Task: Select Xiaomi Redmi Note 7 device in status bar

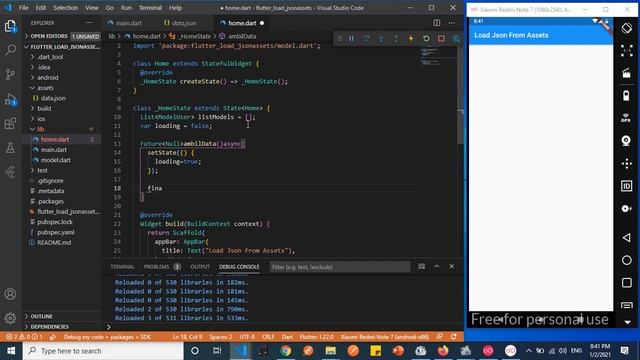Action: tap(385, 337)
